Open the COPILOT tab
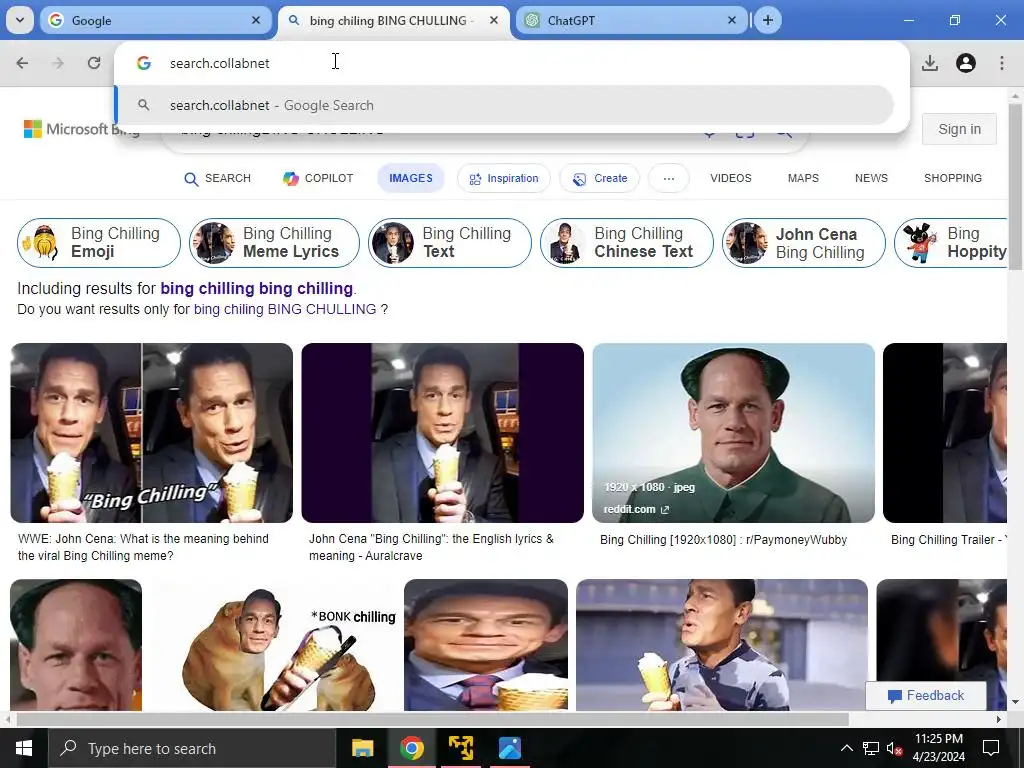Image resolution: width=1024 pixels, height=768 pixels. click(x=318, y=178)
